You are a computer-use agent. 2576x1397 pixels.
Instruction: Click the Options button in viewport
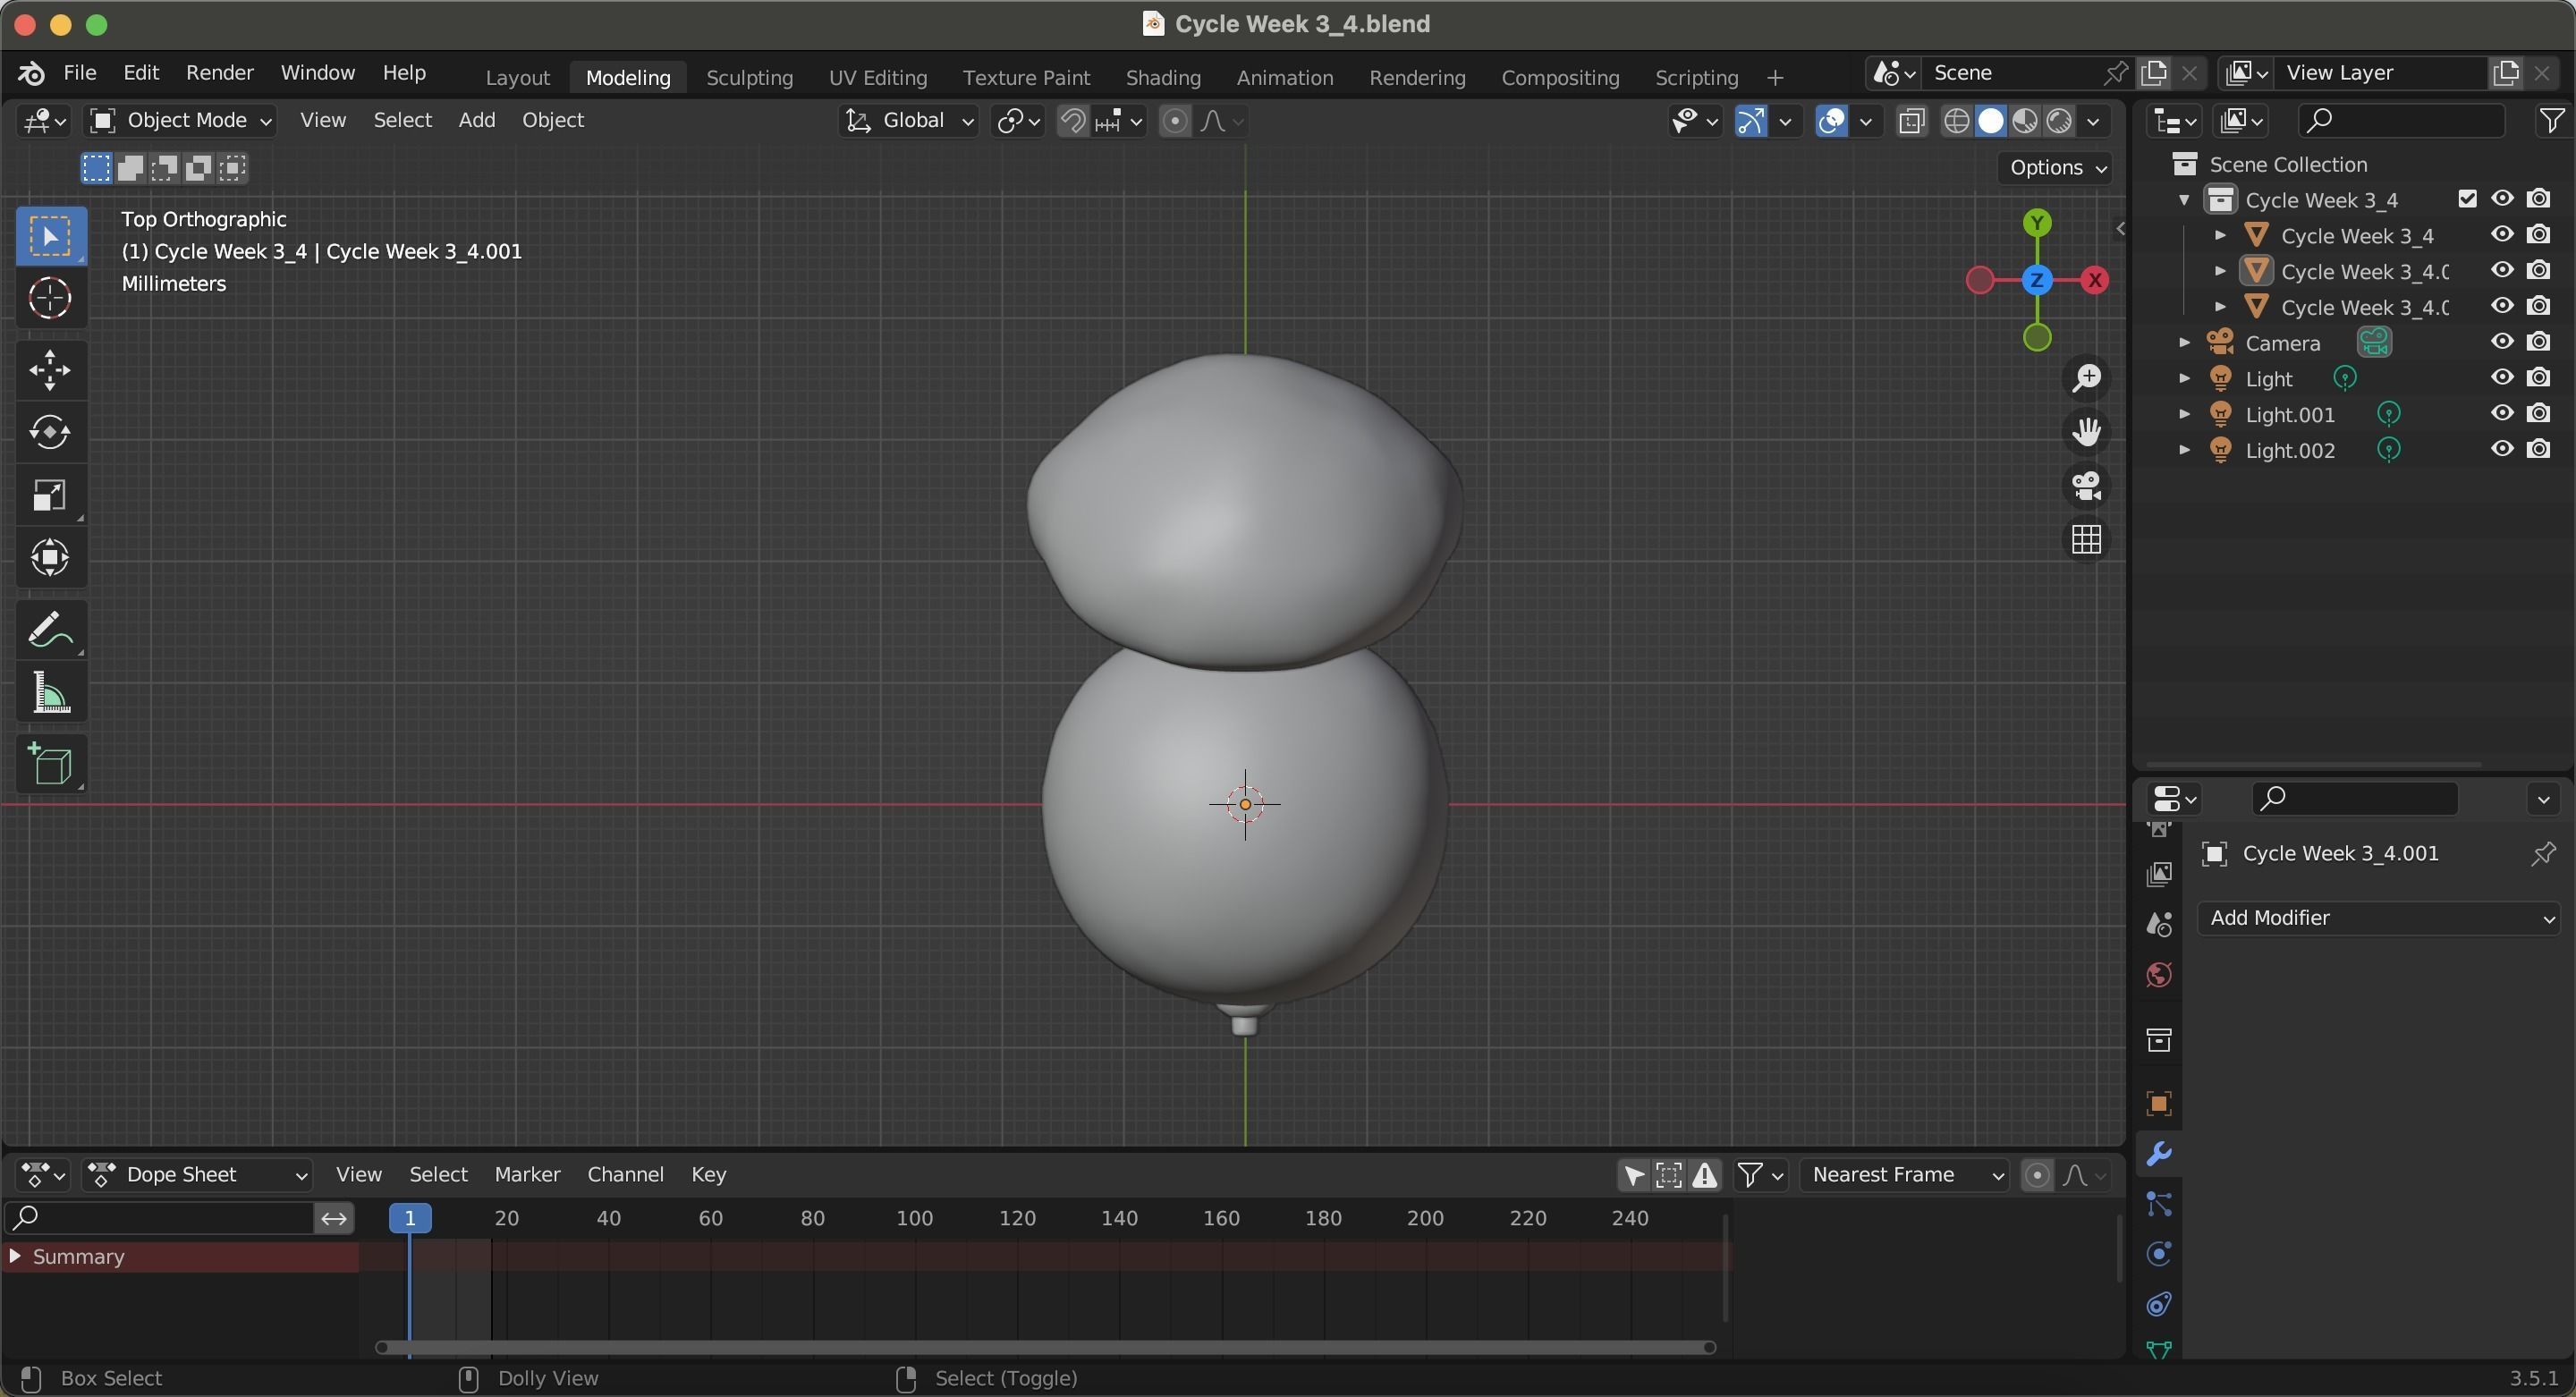(2057, 168)
